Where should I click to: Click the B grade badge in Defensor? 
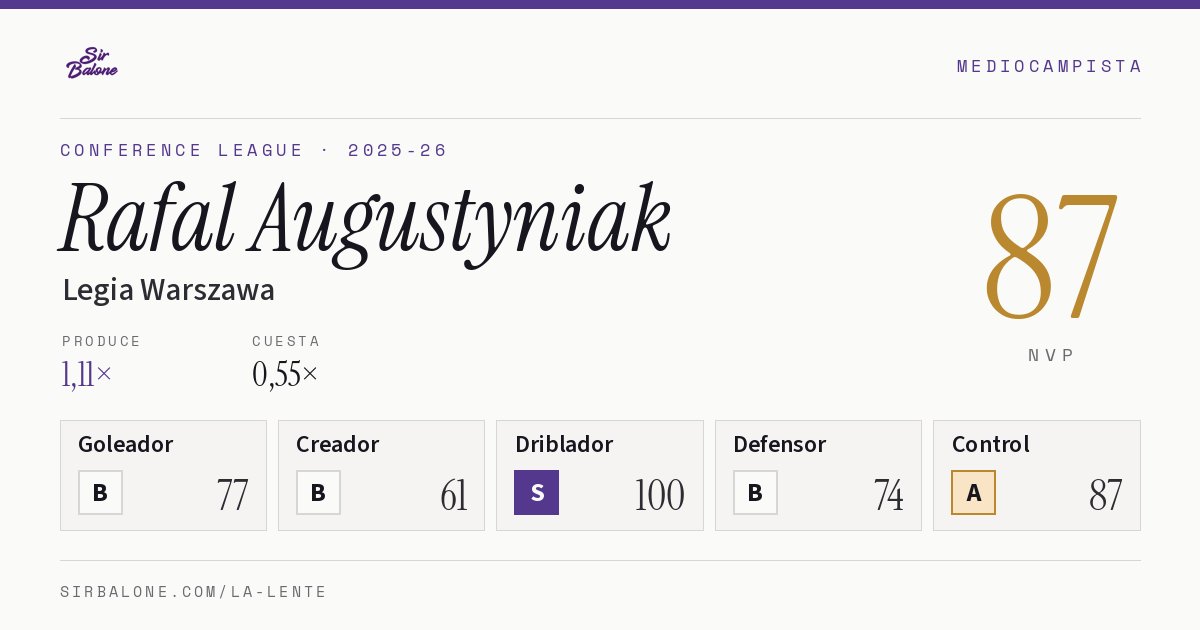point(755,493)
